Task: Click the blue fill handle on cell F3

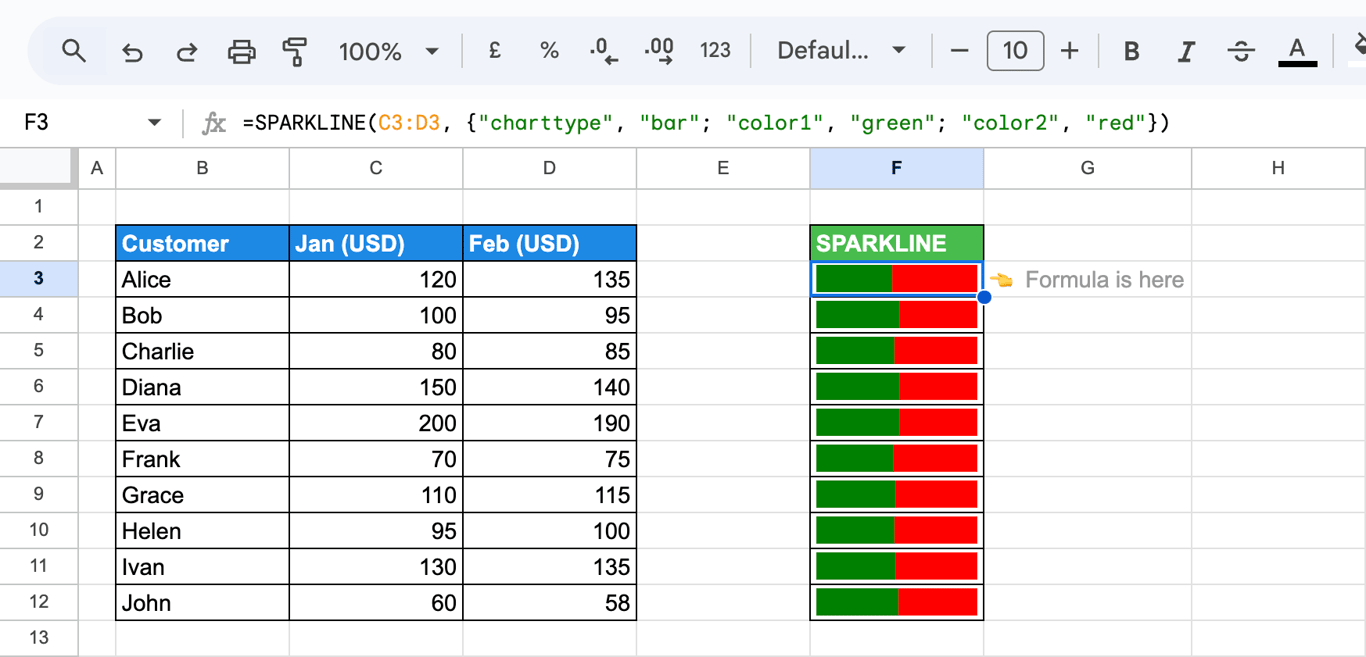Action: (x=984, y=297)
